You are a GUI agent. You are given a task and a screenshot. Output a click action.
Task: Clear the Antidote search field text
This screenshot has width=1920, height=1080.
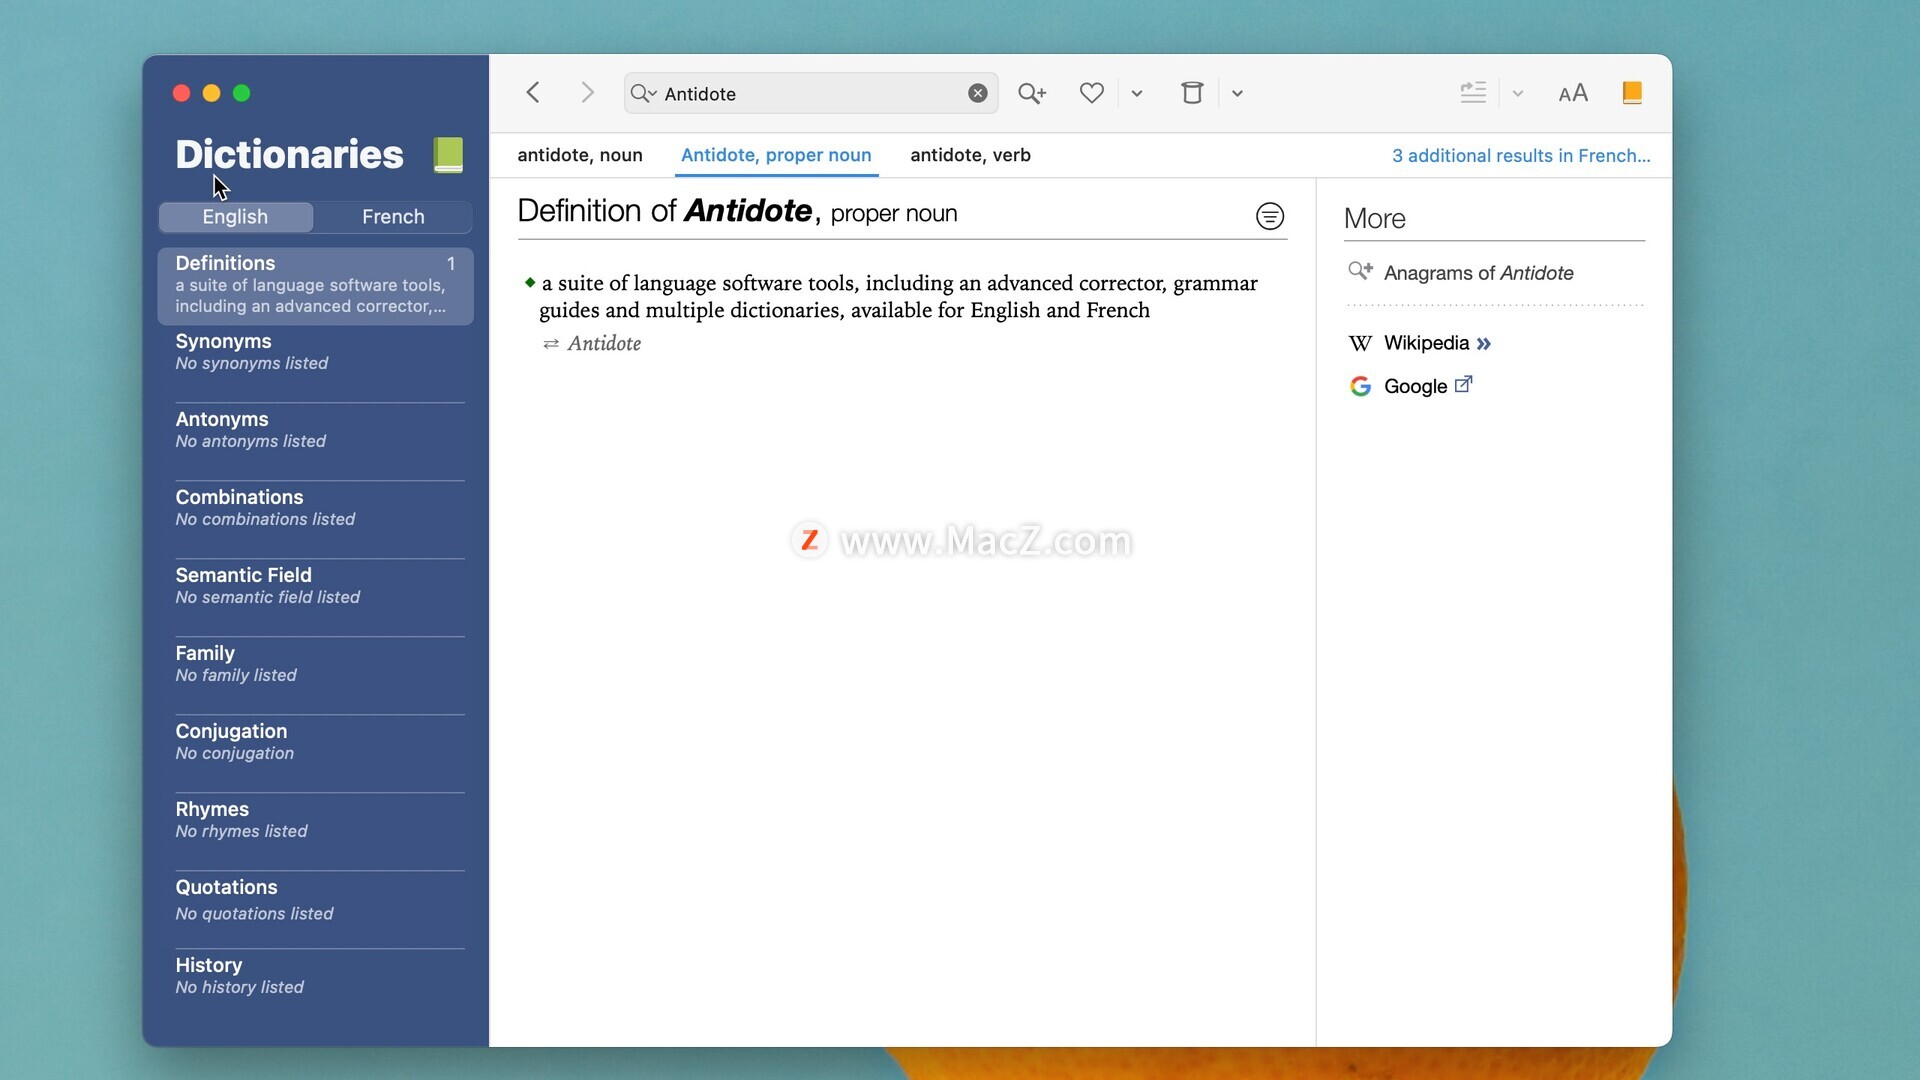978,93
